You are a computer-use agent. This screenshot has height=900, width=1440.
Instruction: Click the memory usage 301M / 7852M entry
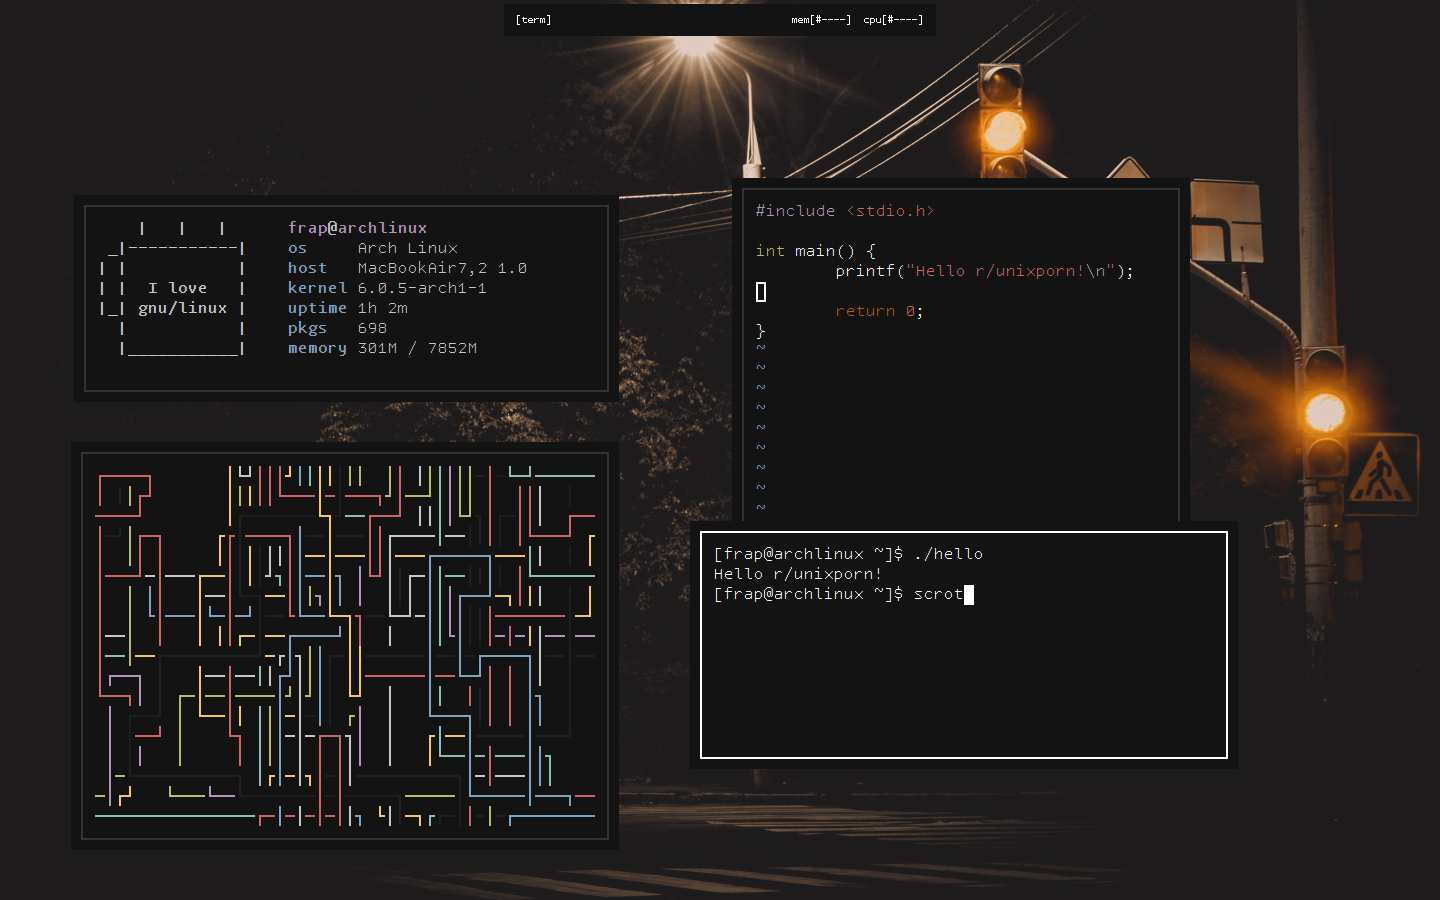(x=416, y=347)
